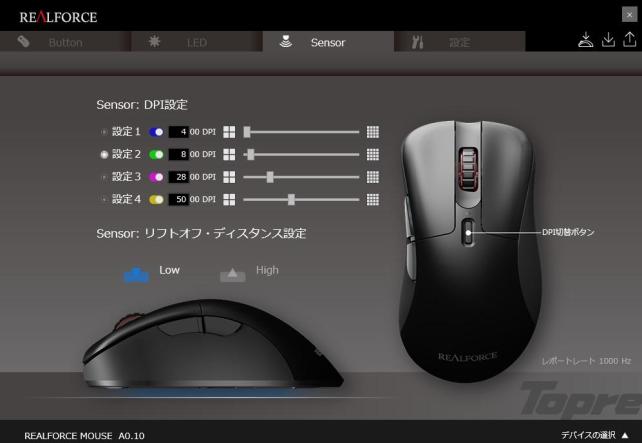This screenshot has height=443, width=642.
Task: Click the Sensor: DPI設定 heading
Action: pos(142,105)
